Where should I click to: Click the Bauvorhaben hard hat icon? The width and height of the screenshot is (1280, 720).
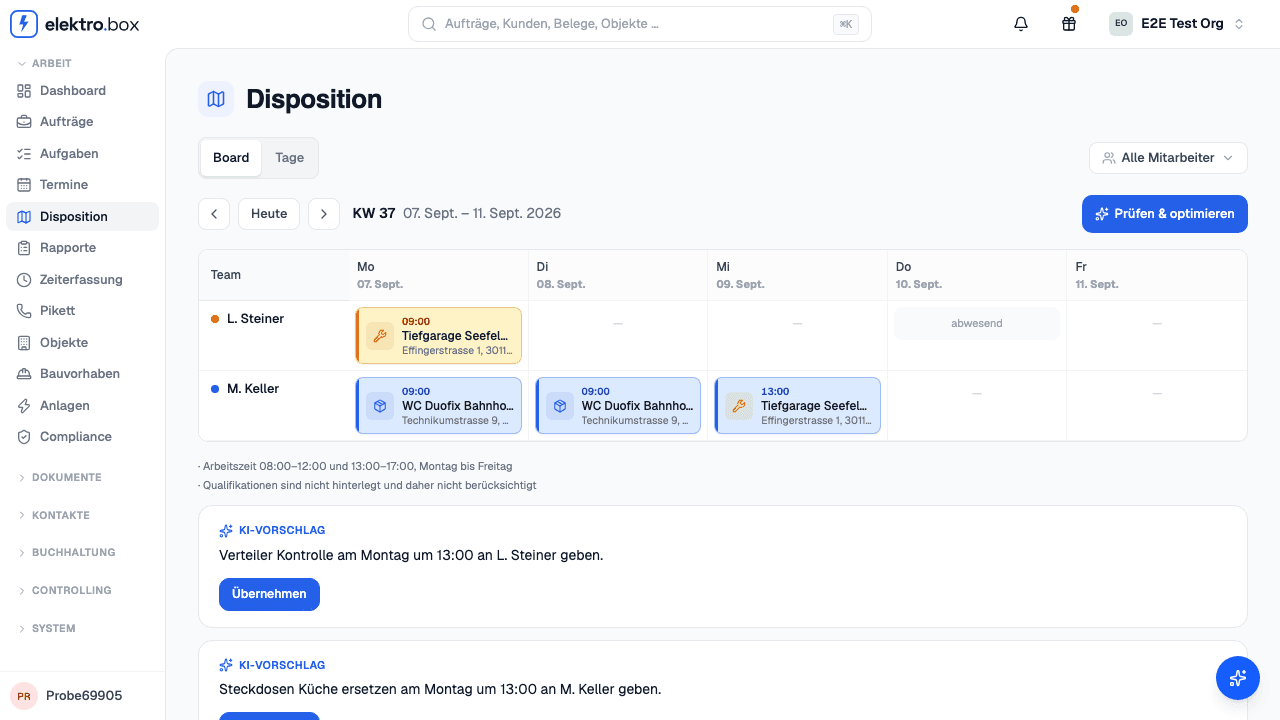coord(24,374)
